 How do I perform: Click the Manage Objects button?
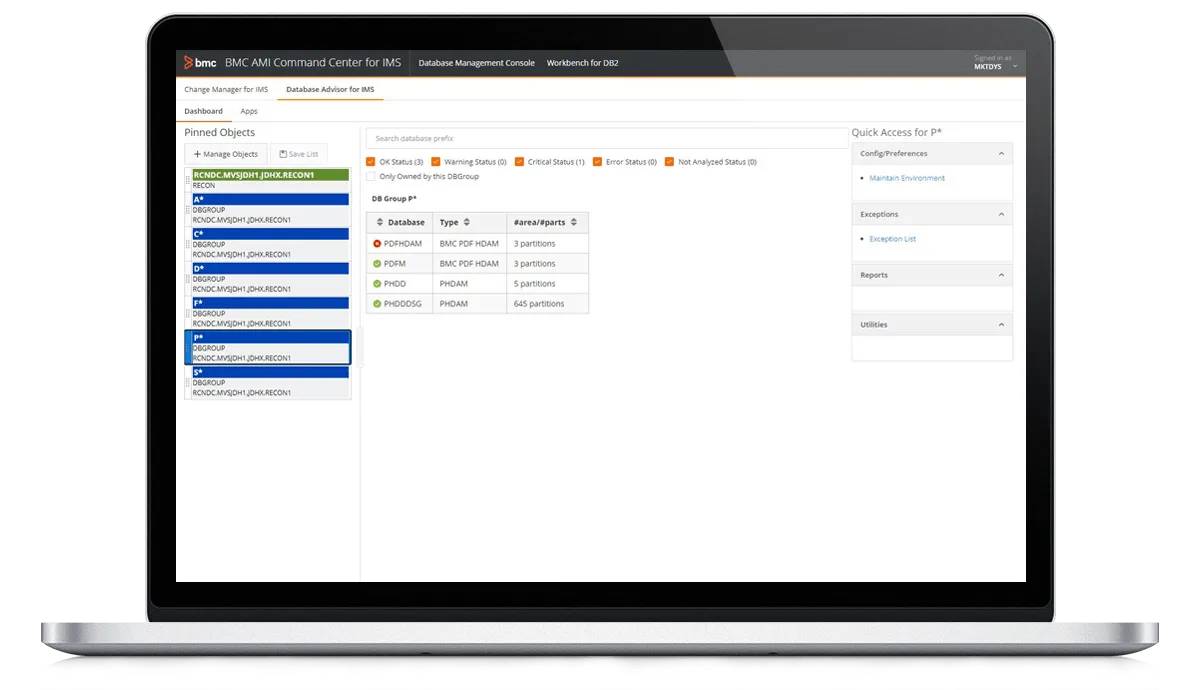click(226, 154)
